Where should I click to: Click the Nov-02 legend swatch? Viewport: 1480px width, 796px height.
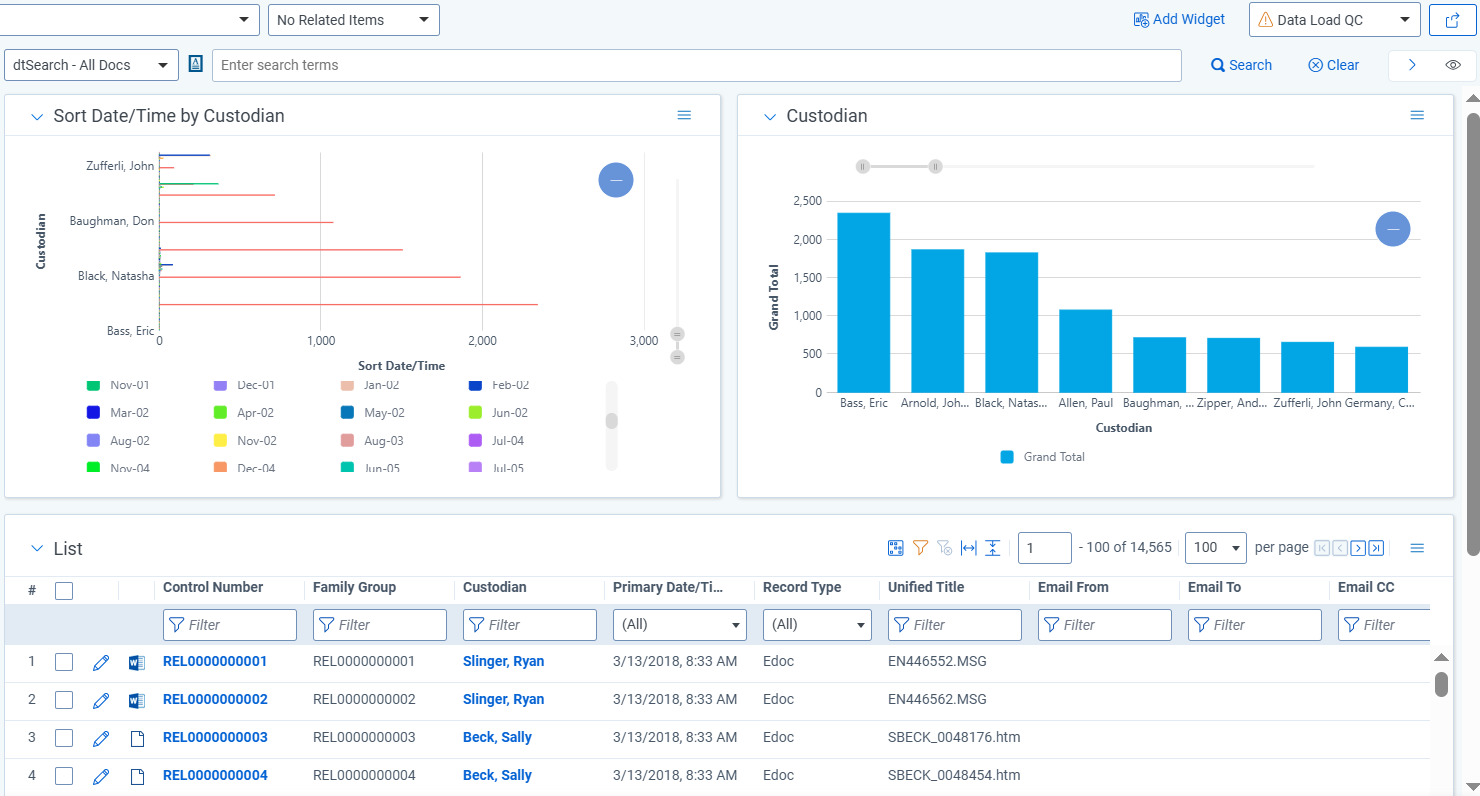pyautogui.click(x=221, y=440)
